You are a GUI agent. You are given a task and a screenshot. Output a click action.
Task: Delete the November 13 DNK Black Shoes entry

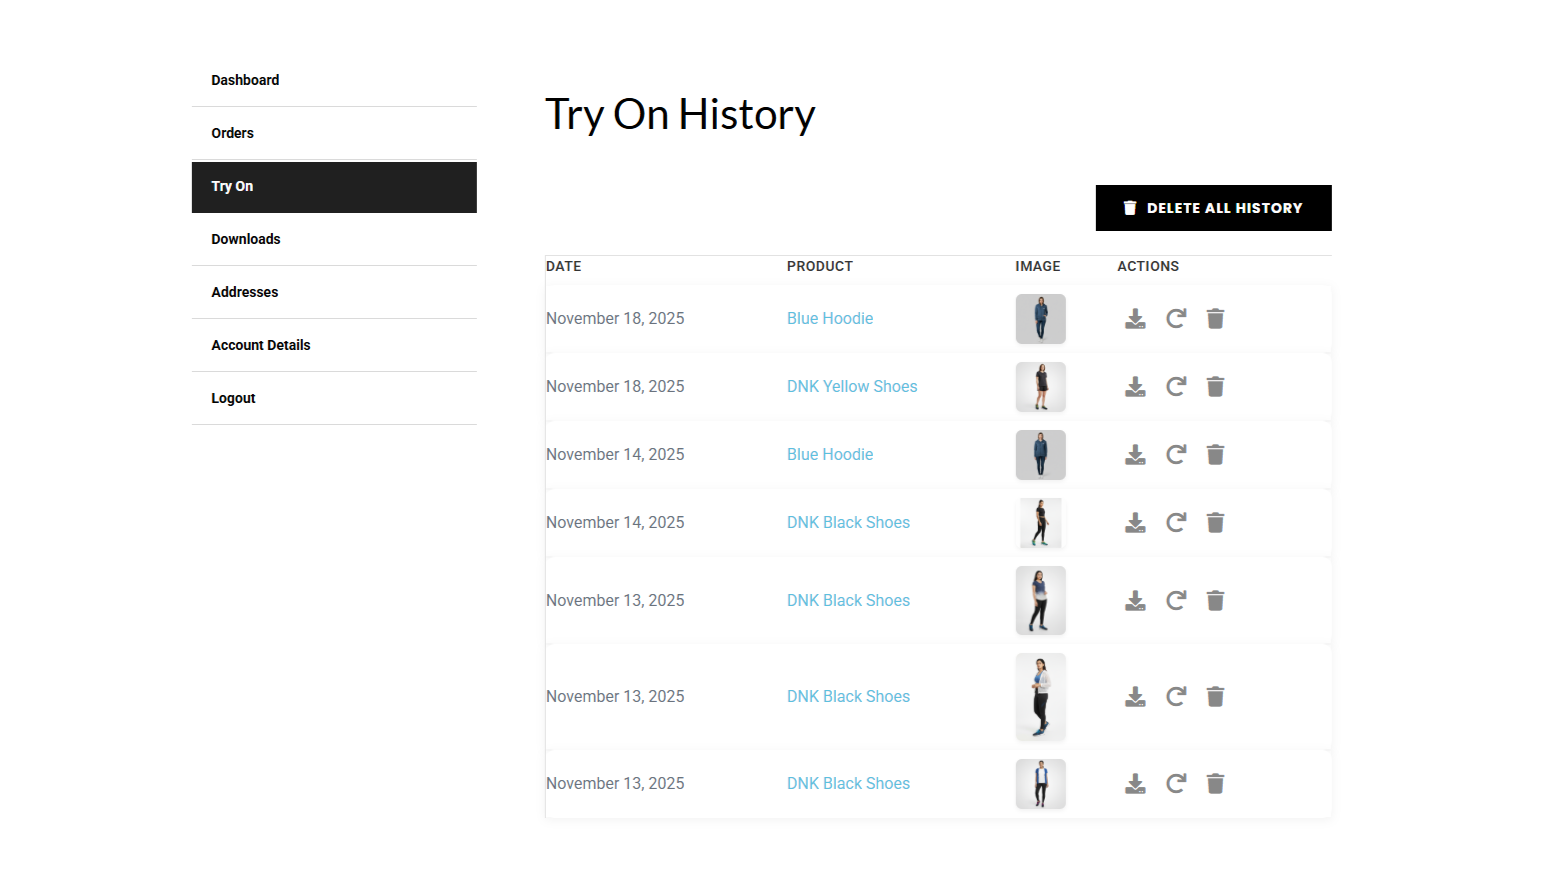[x=1215, y=600]
